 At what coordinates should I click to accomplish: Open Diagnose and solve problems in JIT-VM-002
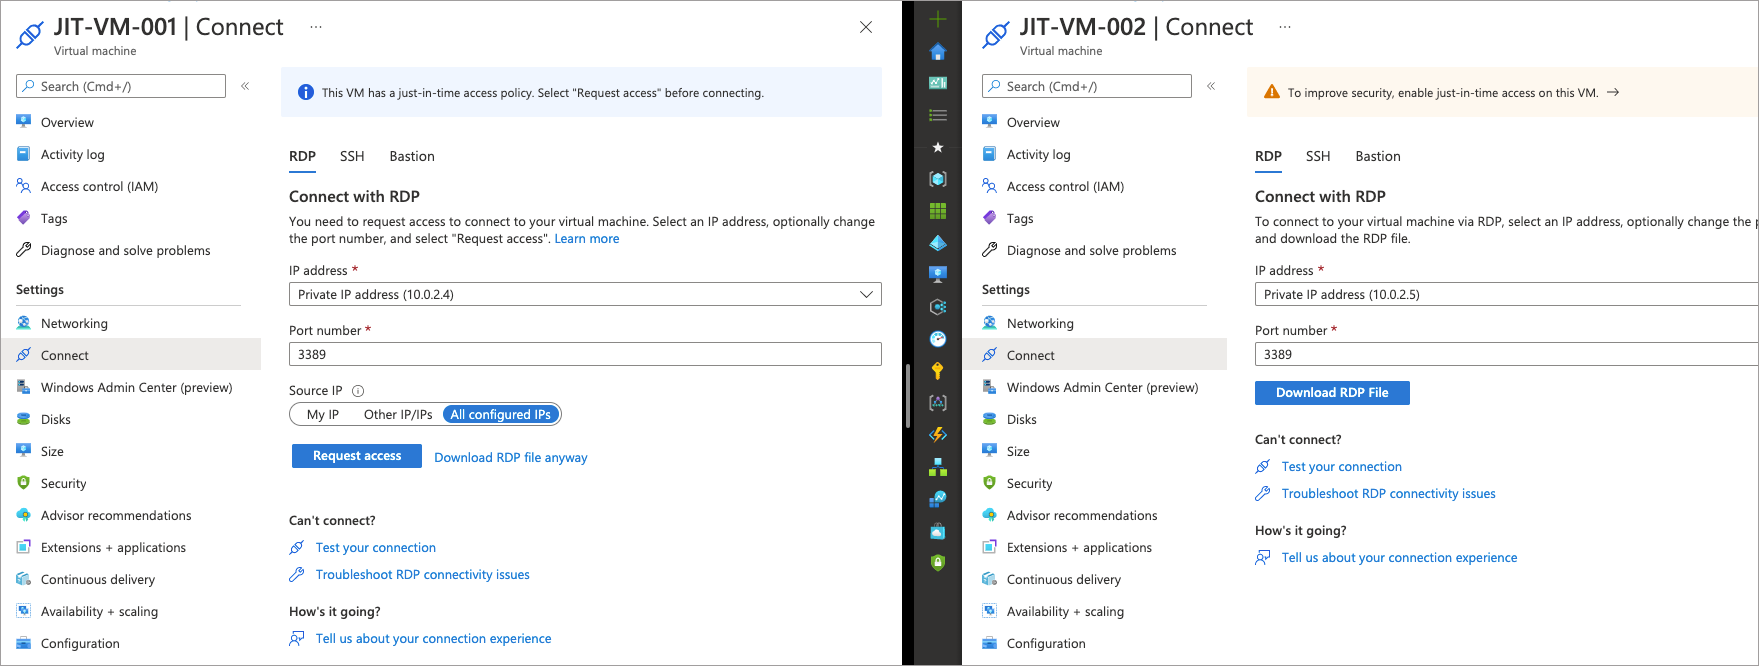tap(1094, 250)
